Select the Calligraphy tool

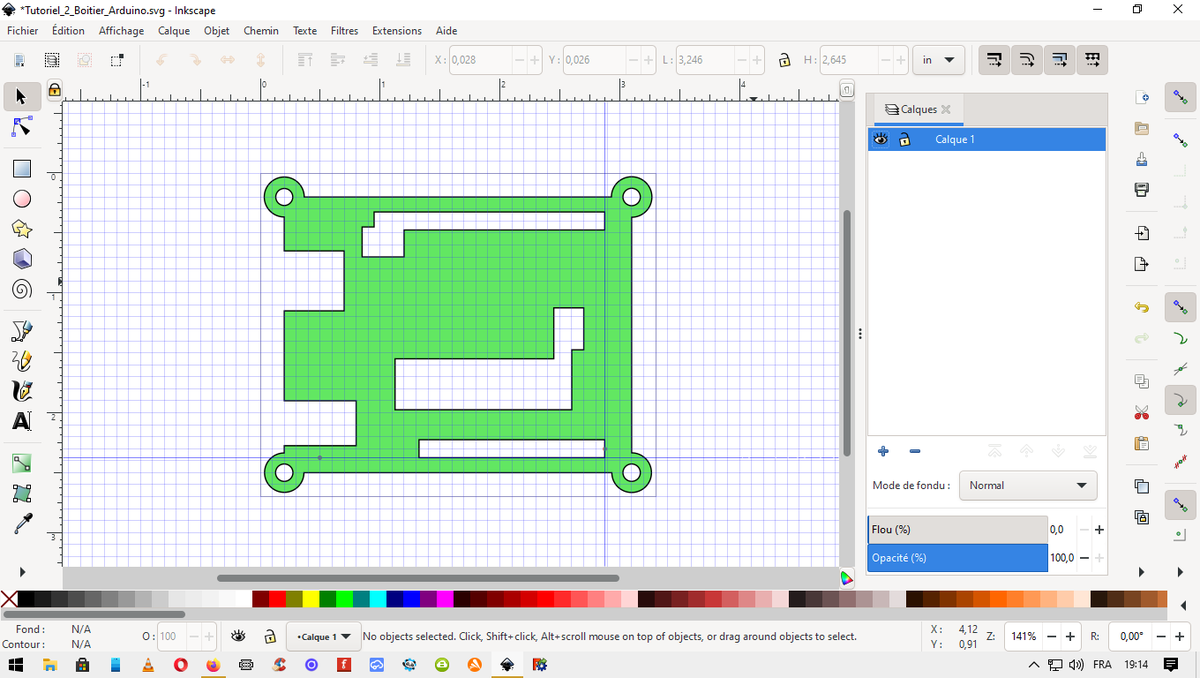pos(21,391)
